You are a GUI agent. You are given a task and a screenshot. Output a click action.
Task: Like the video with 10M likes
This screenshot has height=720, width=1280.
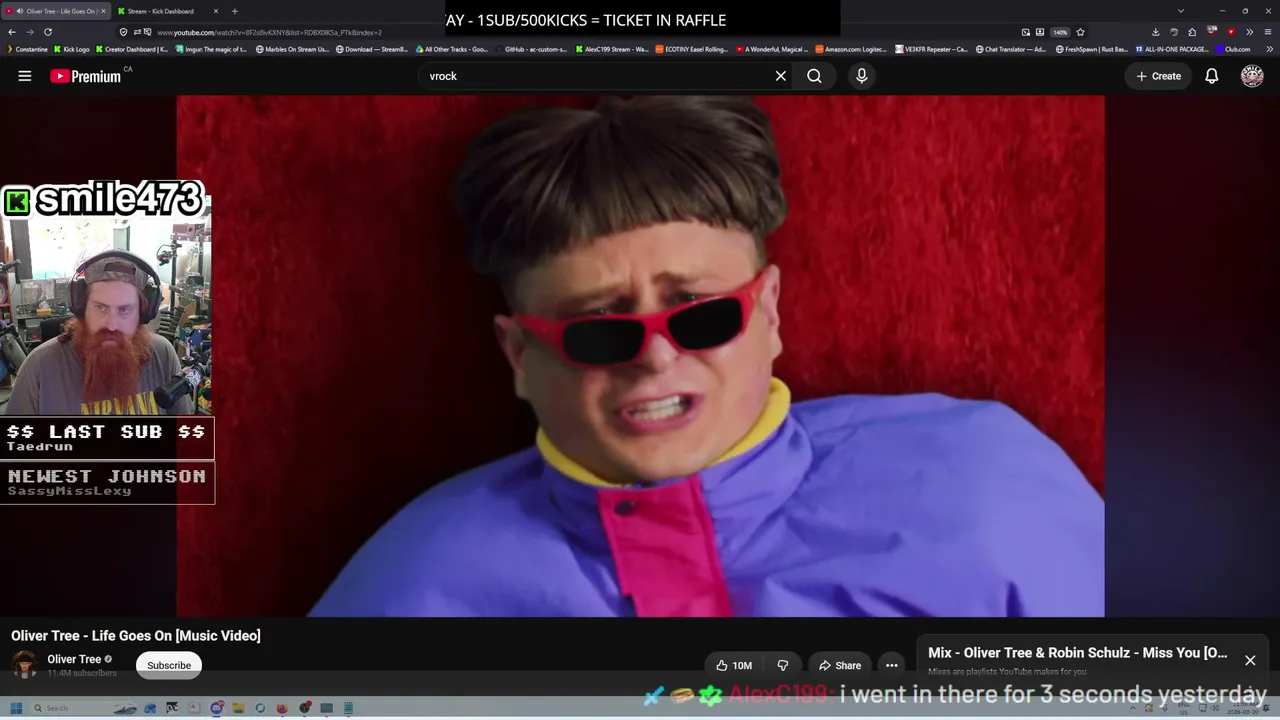pyautogui.click(x=734, y=665)
